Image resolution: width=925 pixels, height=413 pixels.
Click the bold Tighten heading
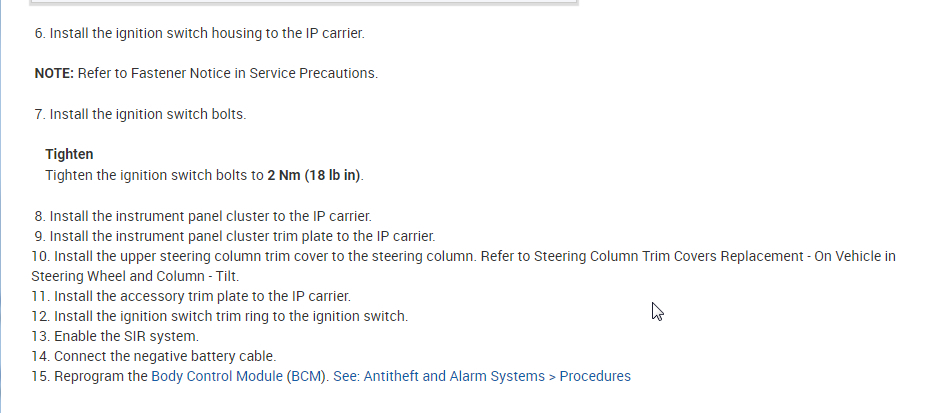69,155
